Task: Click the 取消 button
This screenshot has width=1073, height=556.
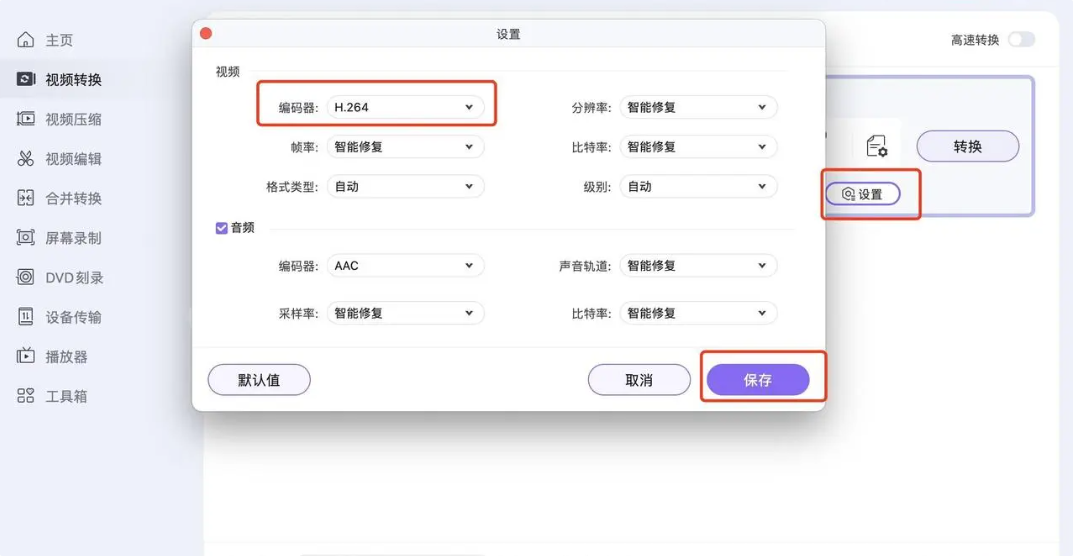Action: (639, 380)
